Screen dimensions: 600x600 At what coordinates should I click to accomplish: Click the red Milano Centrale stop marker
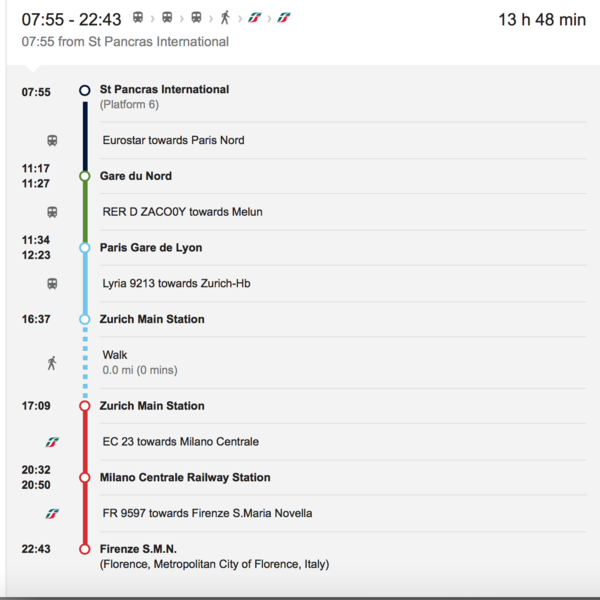tap(85, 478)
